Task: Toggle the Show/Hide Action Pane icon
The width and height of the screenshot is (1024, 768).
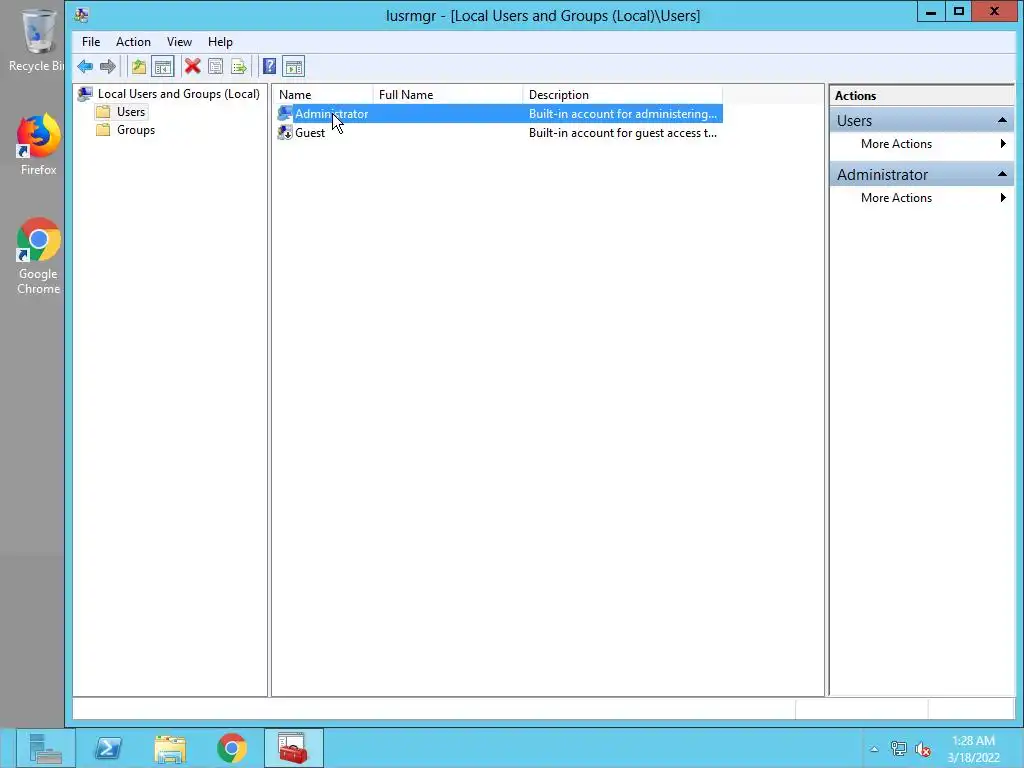Action: [x=294, y=66]
